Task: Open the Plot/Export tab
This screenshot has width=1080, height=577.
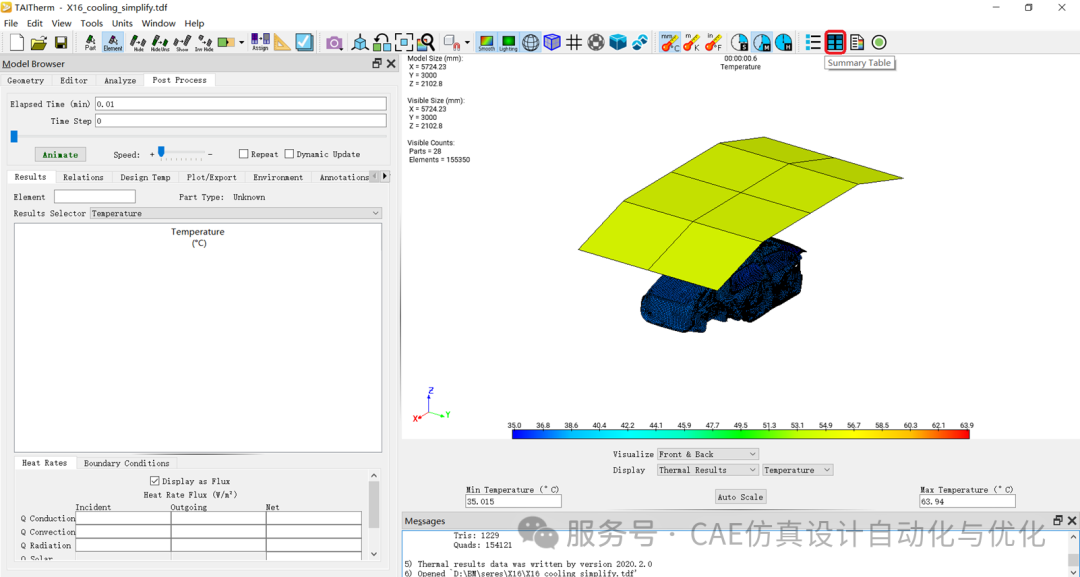Action: 211,177
